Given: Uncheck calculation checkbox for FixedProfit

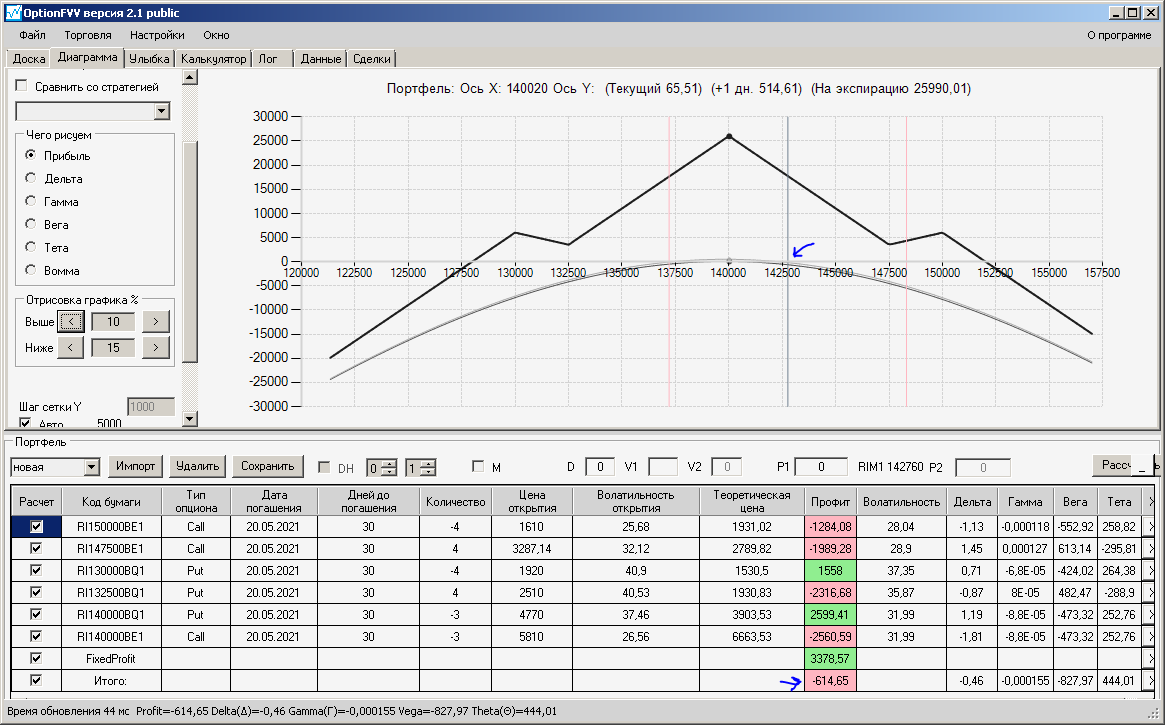Looking at the screenshot, I should 36,658.
